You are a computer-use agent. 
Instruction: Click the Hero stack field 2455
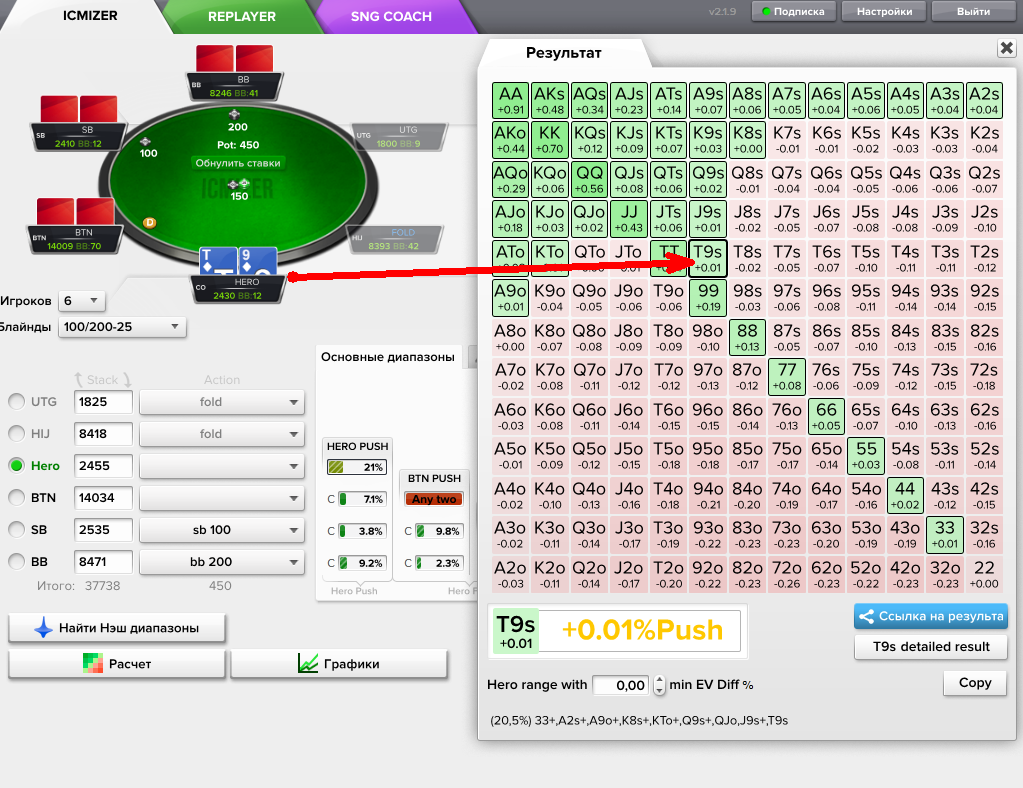103,466
